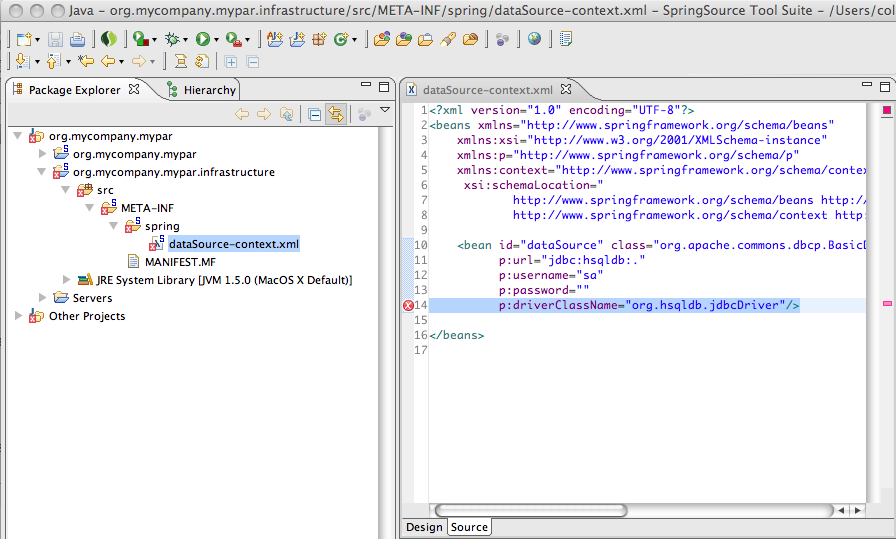
Task: Expand the JRE System Library node
Action: pyautogui.click(x=67, y=280)
